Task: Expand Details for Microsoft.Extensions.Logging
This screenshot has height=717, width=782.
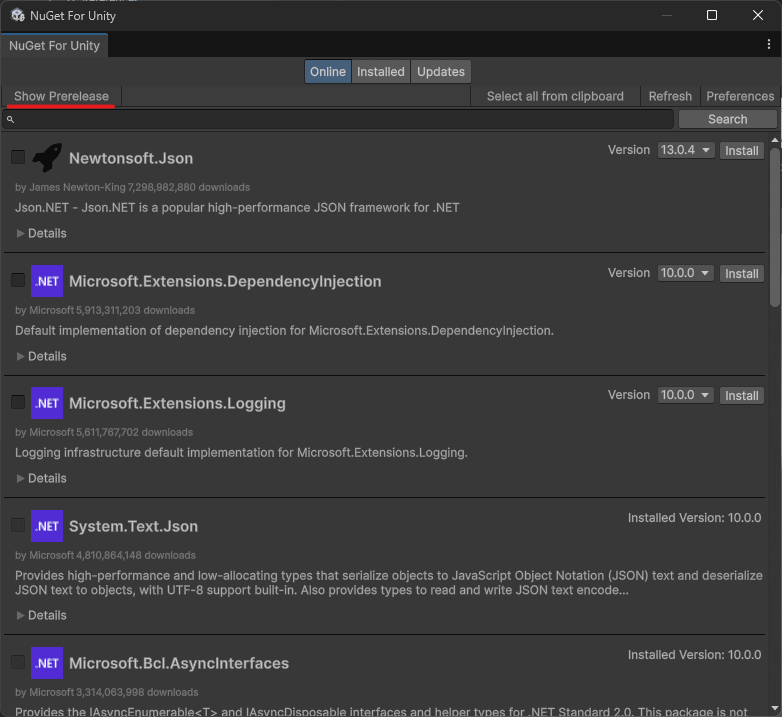Action: 41,479
